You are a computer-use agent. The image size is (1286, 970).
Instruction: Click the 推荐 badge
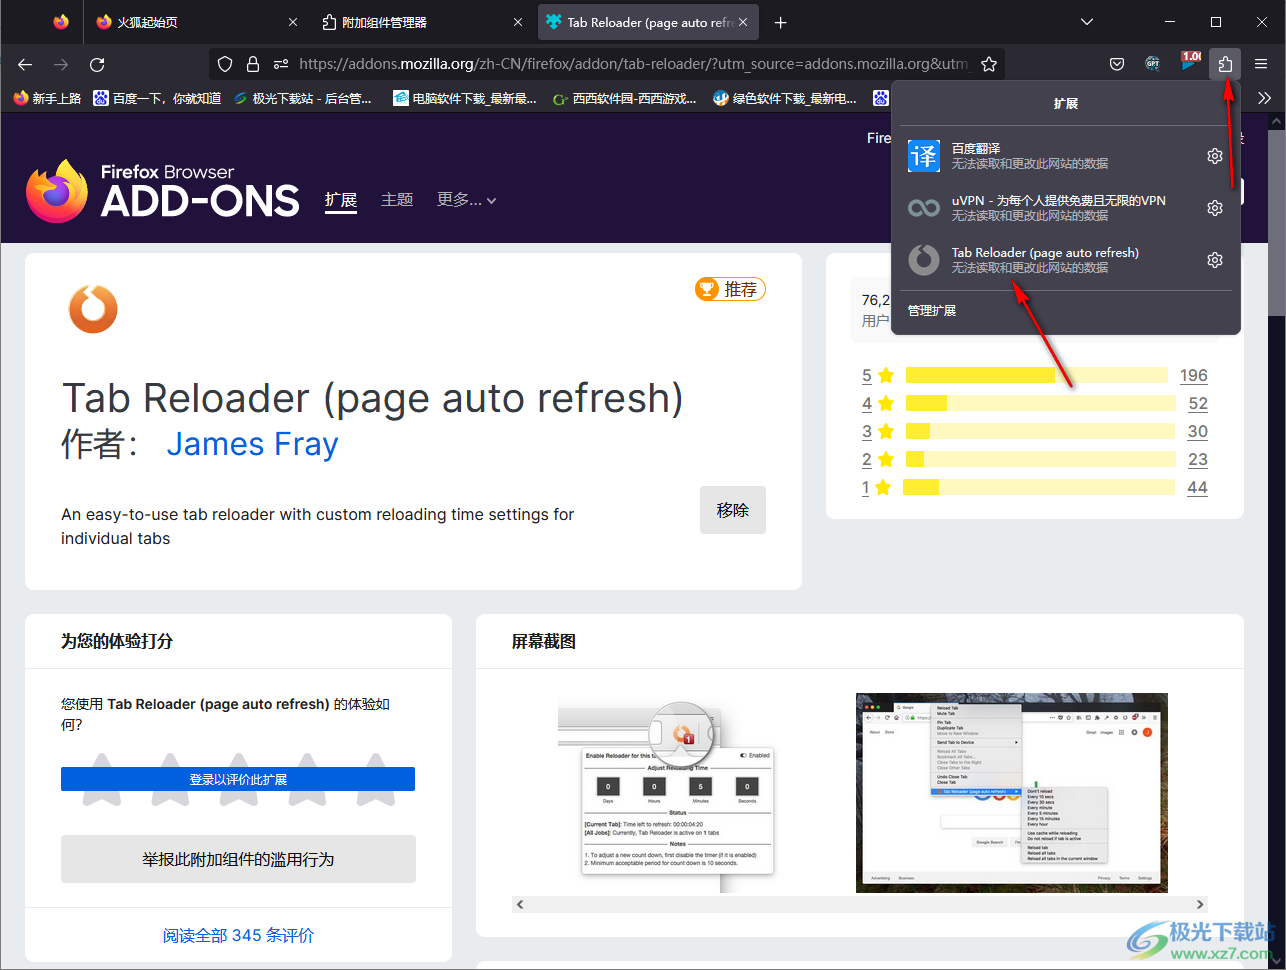(x=730, y=290)
